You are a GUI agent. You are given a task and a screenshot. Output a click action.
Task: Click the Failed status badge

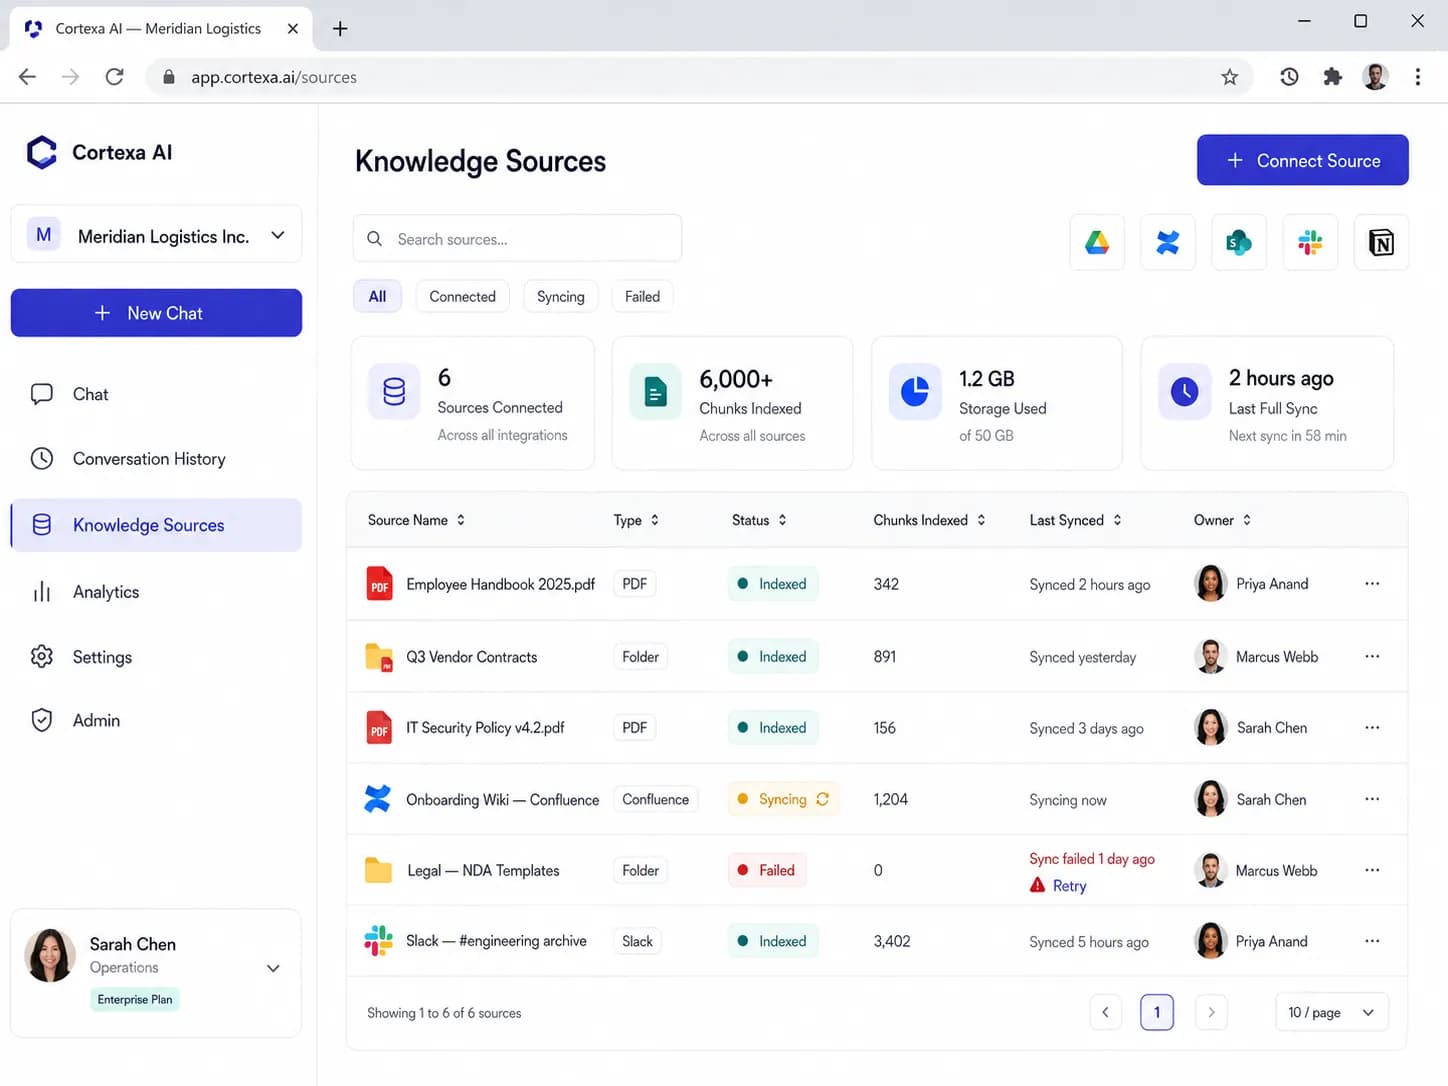(766, 870)
